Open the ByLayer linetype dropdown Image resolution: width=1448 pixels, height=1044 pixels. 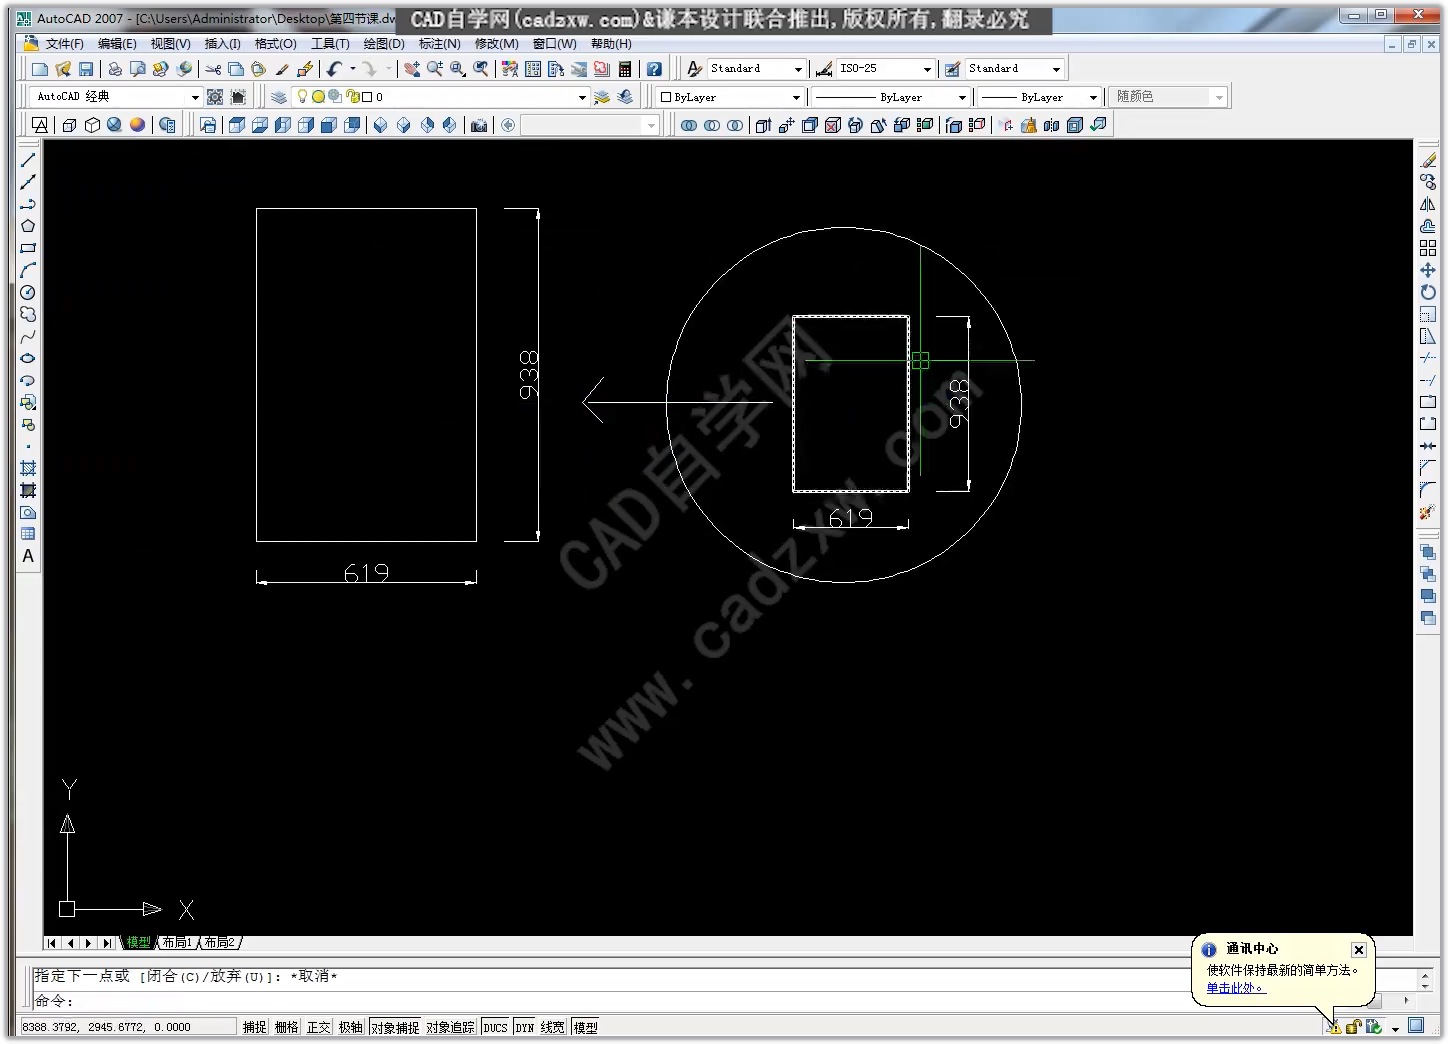click(962, 97)
